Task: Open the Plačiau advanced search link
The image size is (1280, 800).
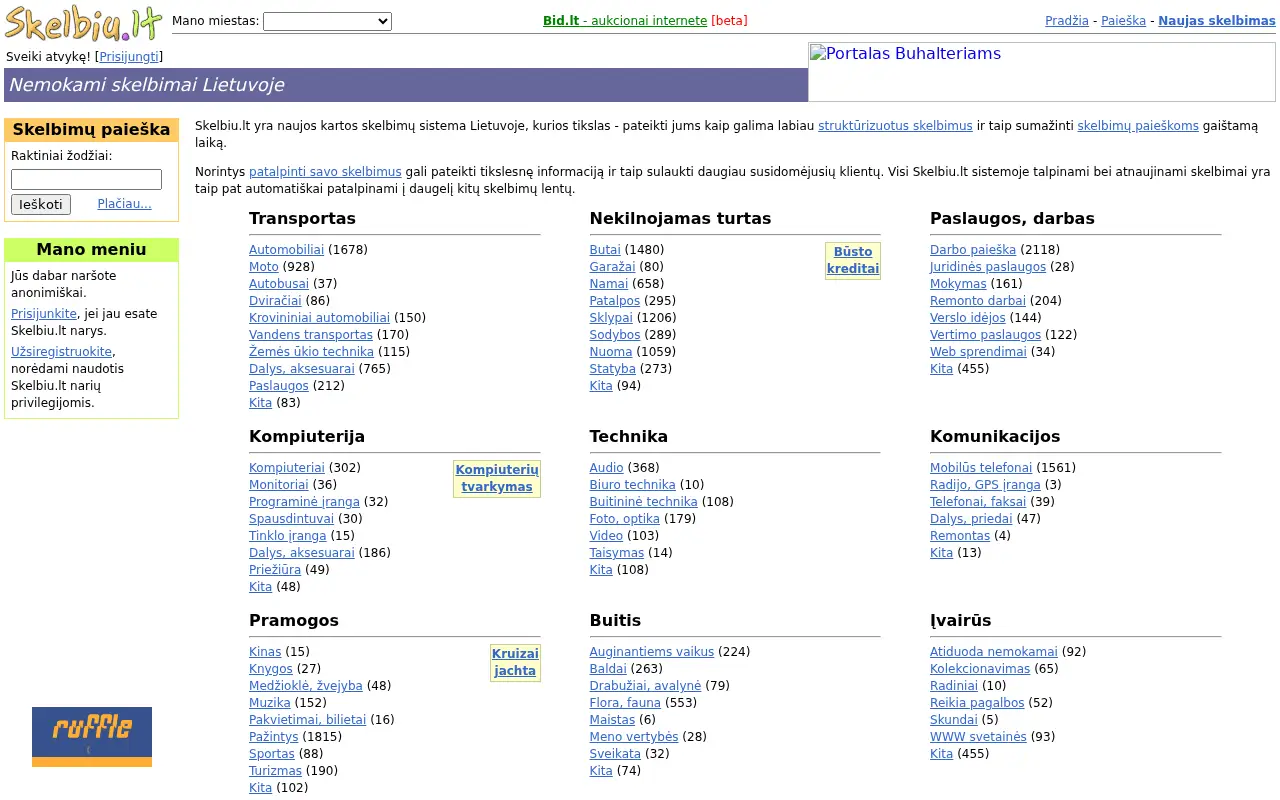Action: point(124,204)
